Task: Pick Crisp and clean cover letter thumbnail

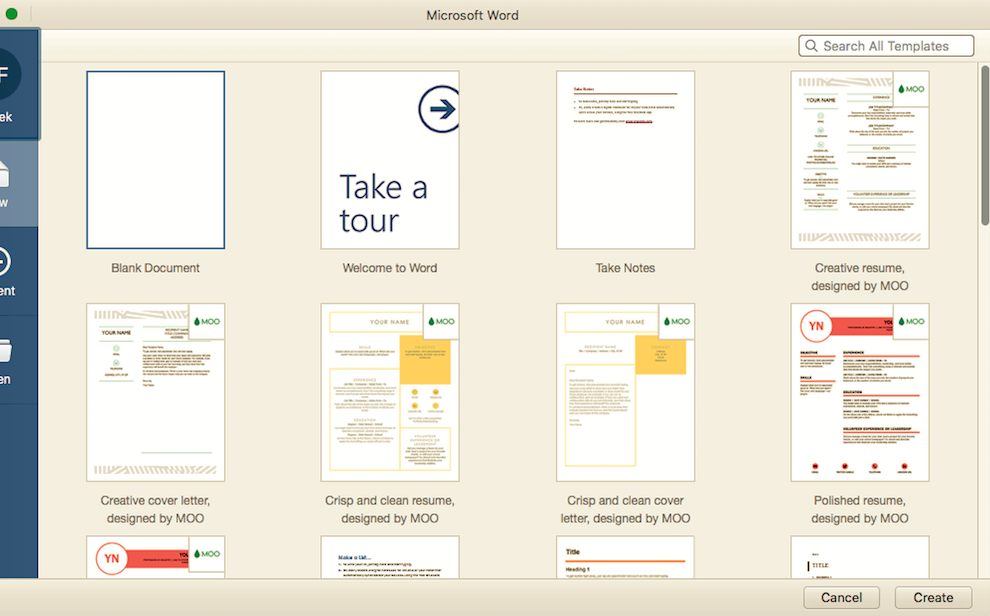Action: point(625,392)
